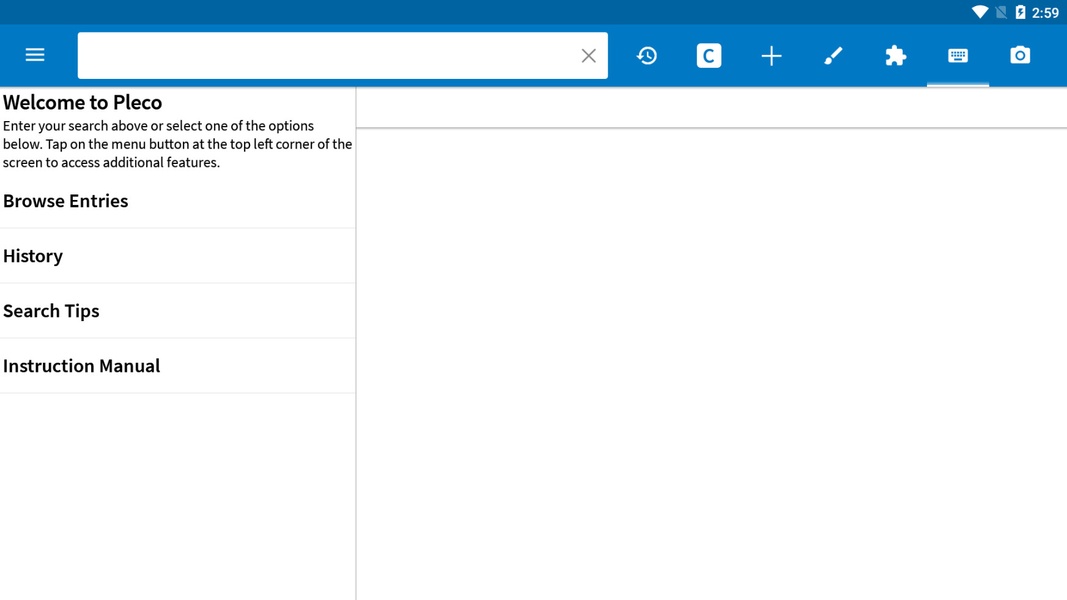The image size is (1067, 600).
Task: Open Search Tips
Action: click(x=178, y=311)
